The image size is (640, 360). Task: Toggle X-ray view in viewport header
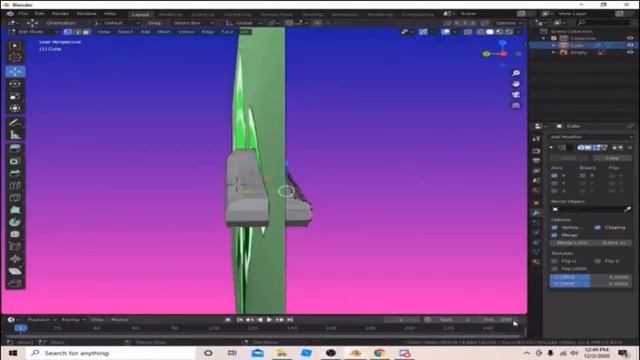[468, 32]
